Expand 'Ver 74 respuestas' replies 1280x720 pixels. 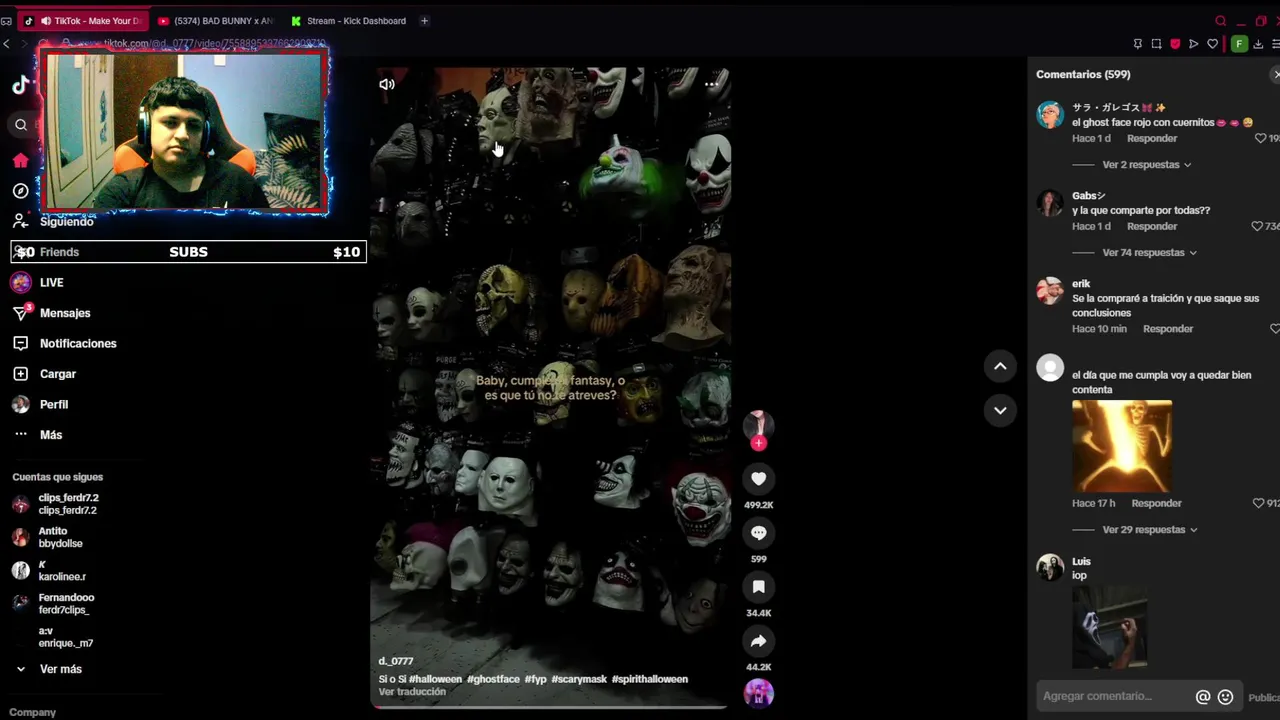[x=1149, y=252]
